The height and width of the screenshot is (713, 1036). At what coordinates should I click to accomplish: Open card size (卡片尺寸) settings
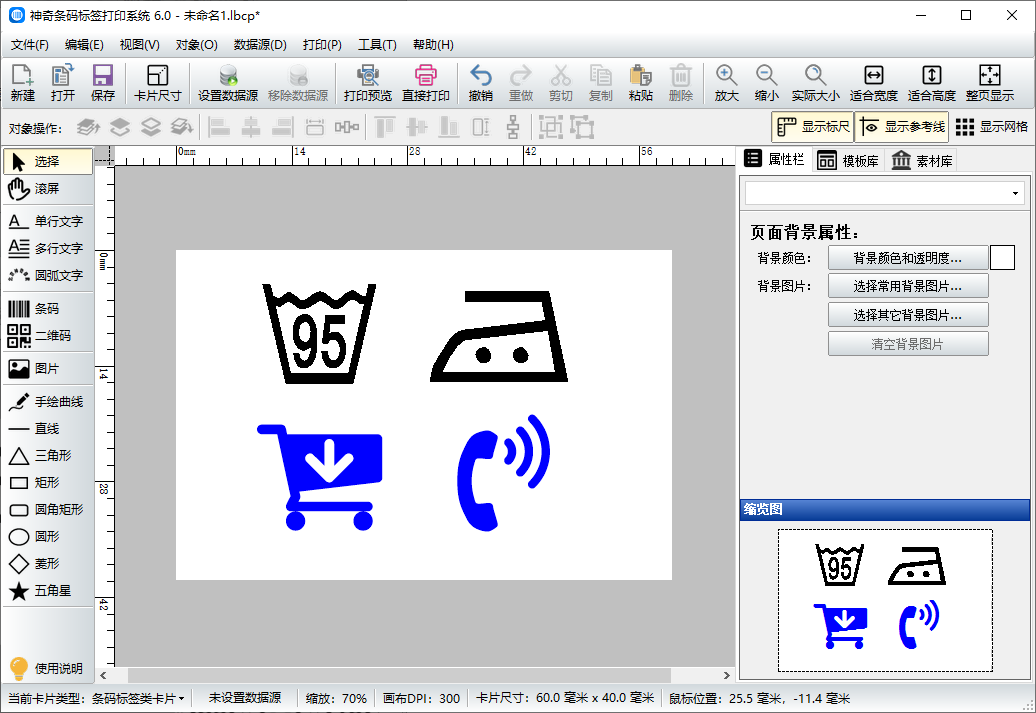point(157,84)
